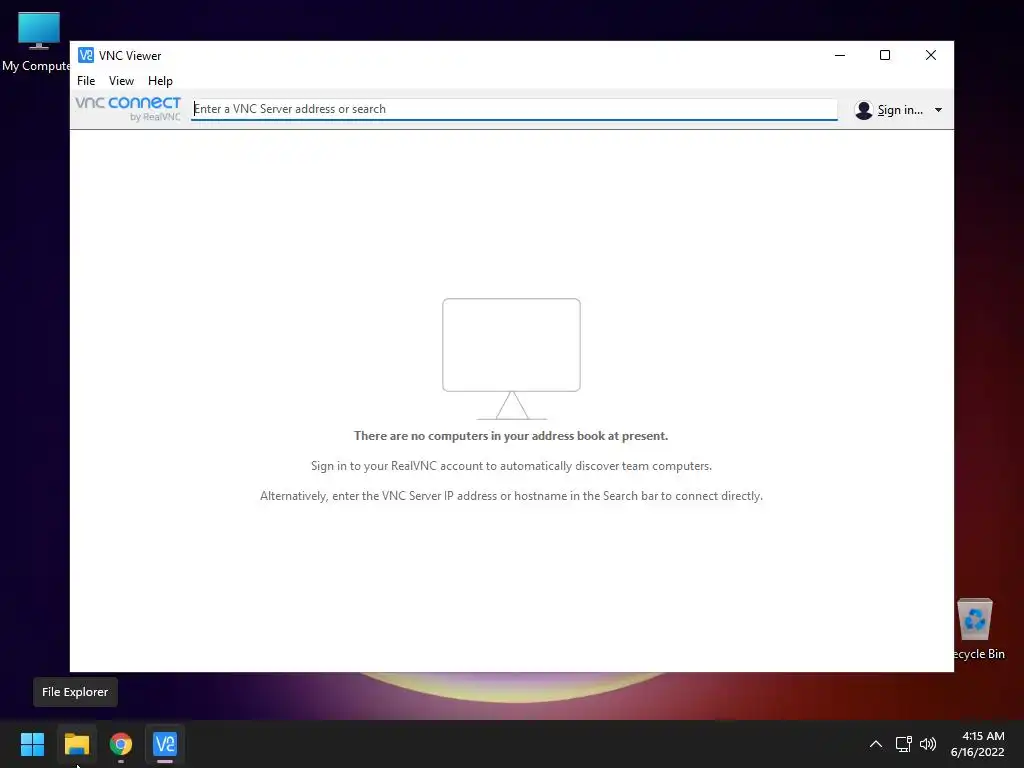Open the View menu

[x=121, y=81]
